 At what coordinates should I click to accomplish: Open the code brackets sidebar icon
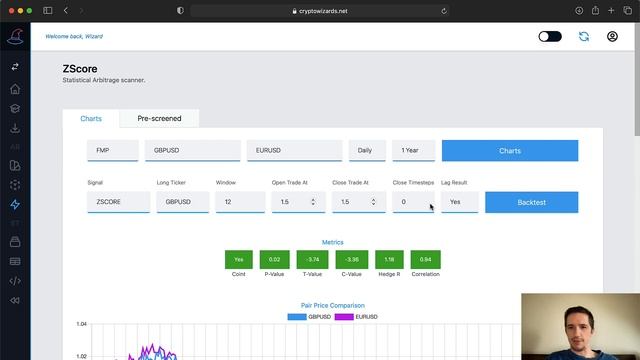pyautogui.click(x=15, y=281)
